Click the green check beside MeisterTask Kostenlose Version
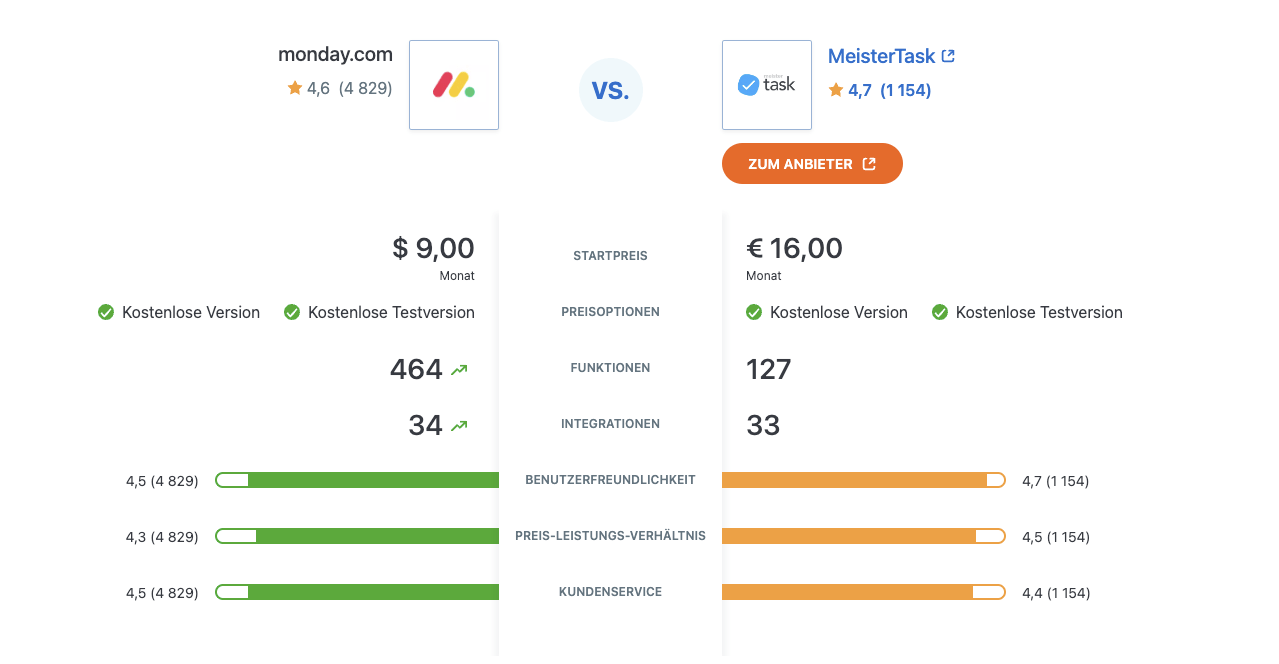The width and height of the screenshot is (1279, 664). 754,312
